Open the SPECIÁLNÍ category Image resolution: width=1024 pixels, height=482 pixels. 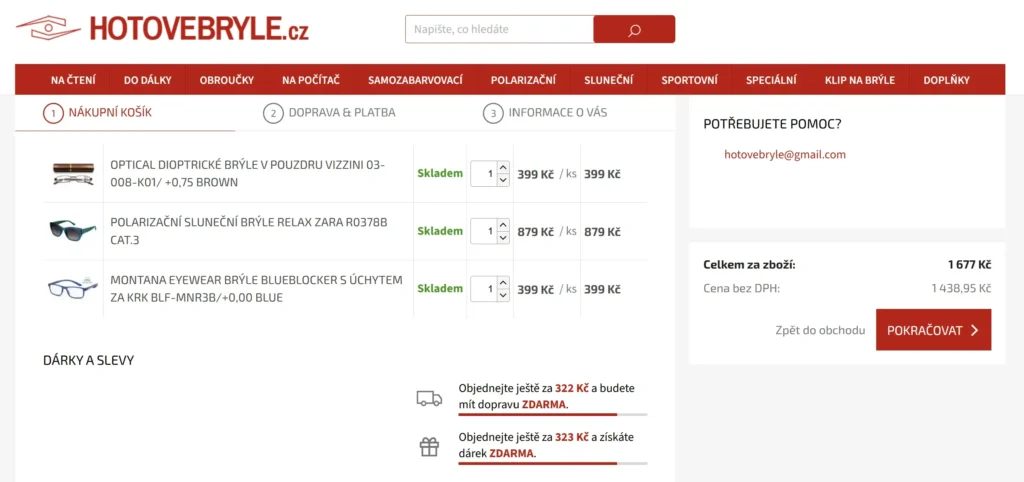[x=771, y=80]
